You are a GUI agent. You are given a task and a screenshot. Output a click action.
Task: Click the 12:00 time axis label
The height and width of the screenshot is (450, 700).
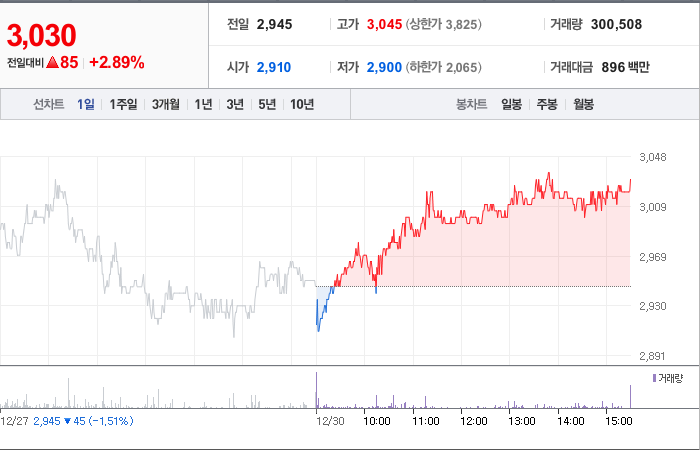pyautogui.click(x=474, y=421)
